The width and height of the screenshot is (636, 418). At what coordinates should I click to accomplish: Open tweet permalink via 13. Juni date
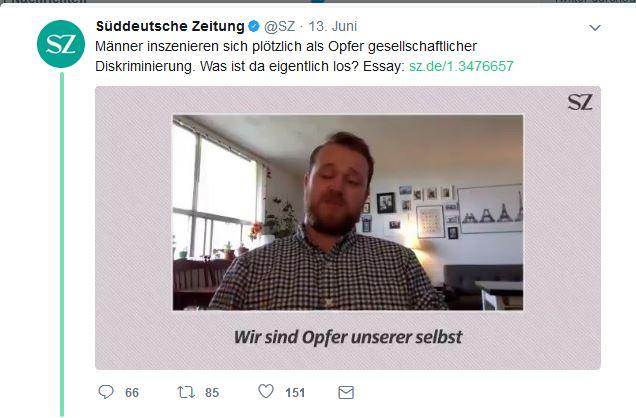point(333,26)
